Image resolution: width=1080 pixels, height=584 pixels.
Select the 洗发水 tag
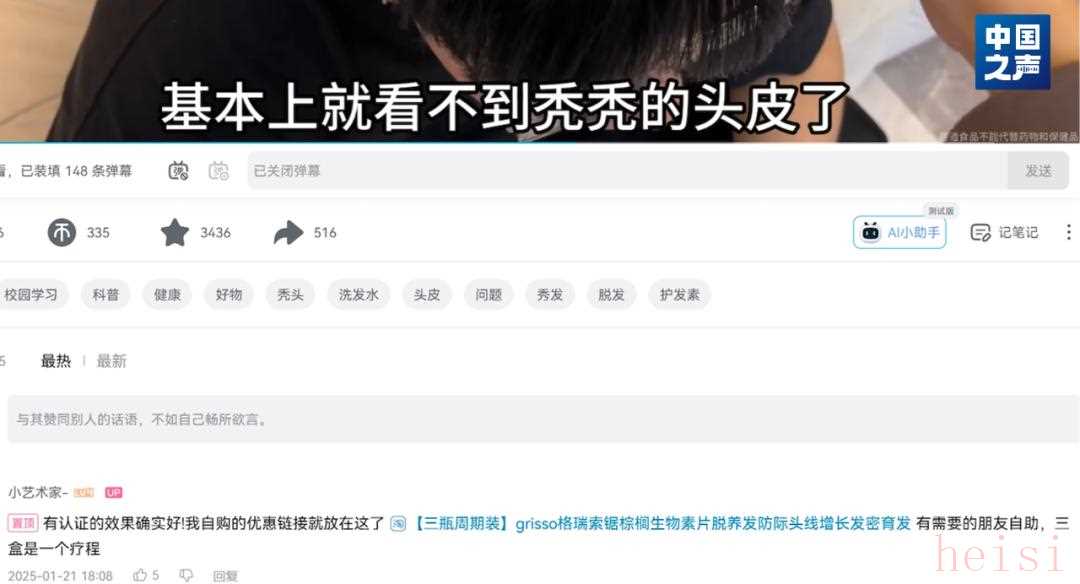tap(358, 295)
